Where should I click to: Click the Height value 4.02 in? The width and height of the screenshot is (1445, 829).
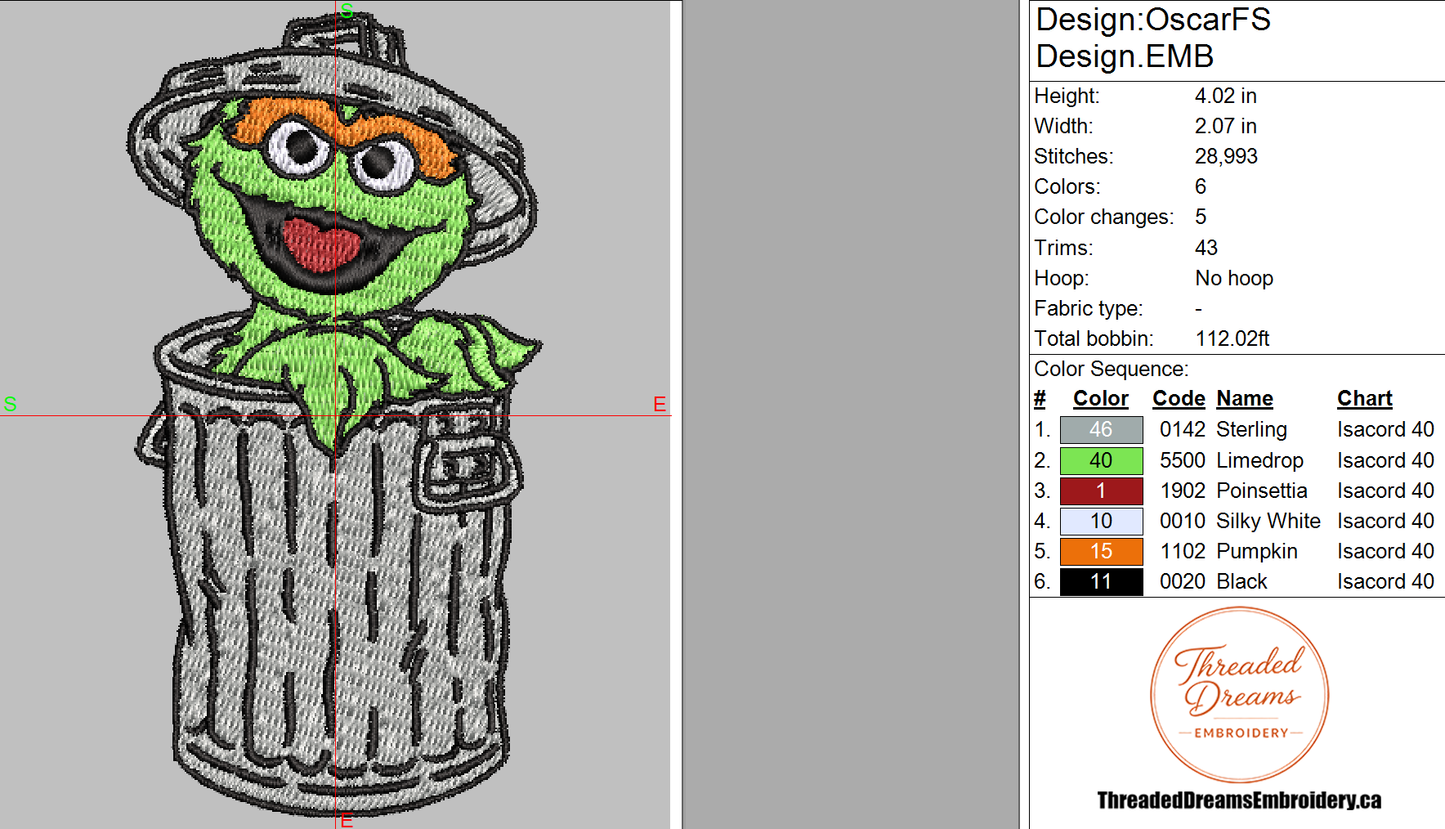pos(1226,96)
